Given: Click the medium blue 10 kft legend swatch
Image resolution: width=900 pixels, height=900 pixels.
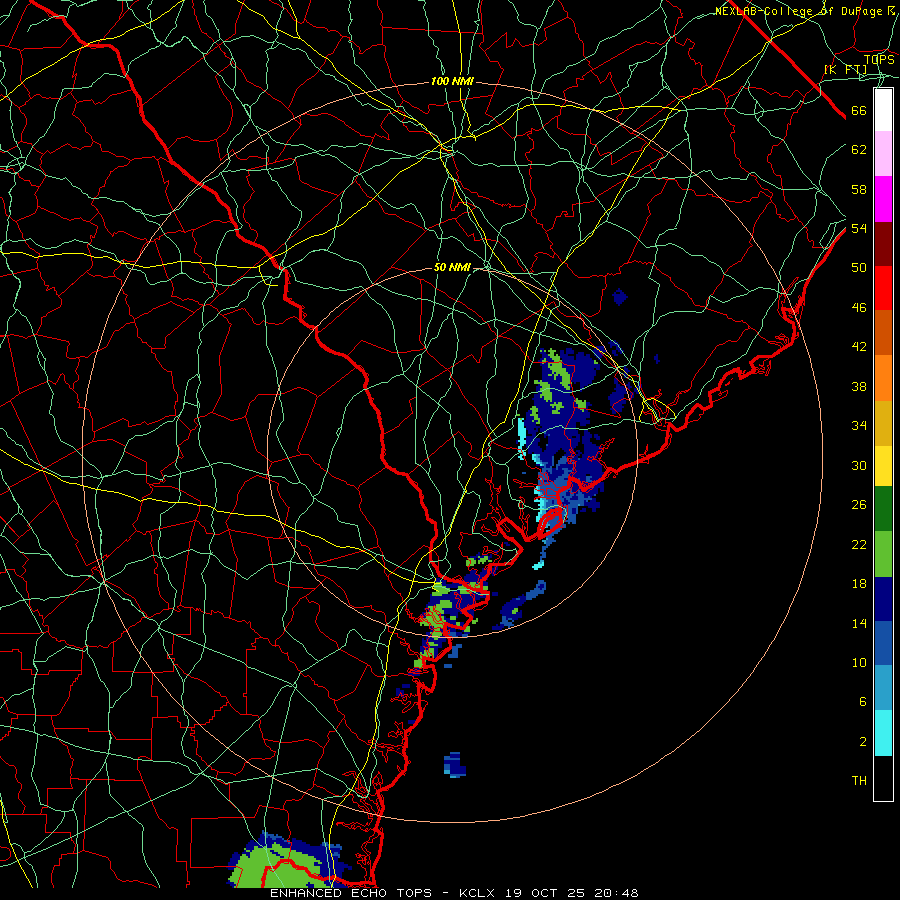Looking at the screenshot, I should point(883,643).
